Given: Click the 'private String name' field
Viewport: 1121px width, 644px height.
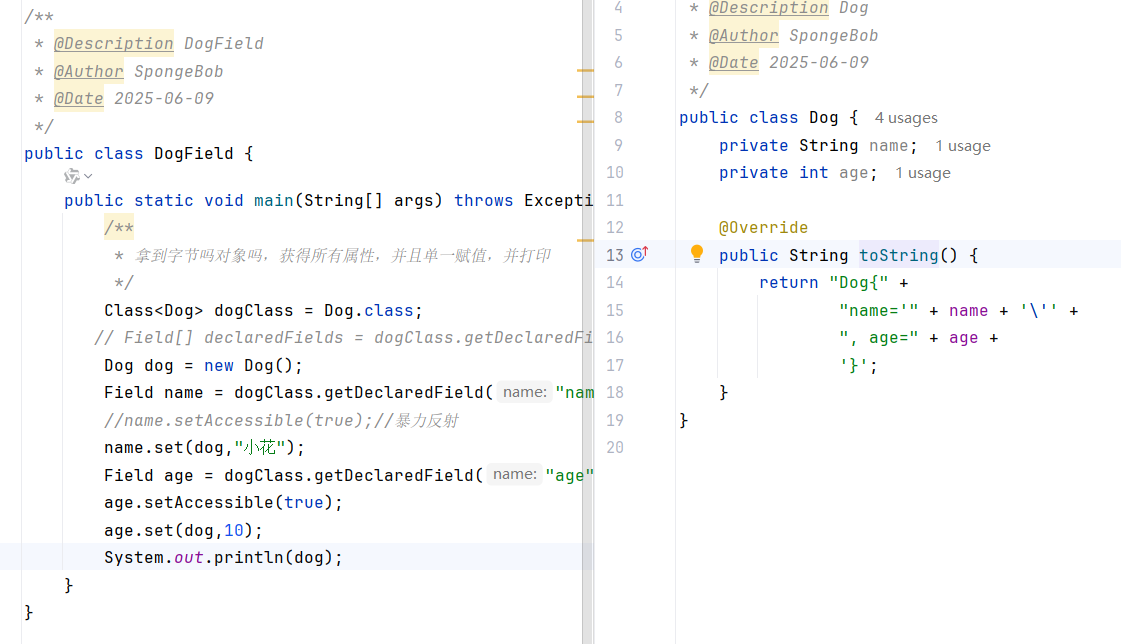Looking at the screenshot, I should 818,146.
